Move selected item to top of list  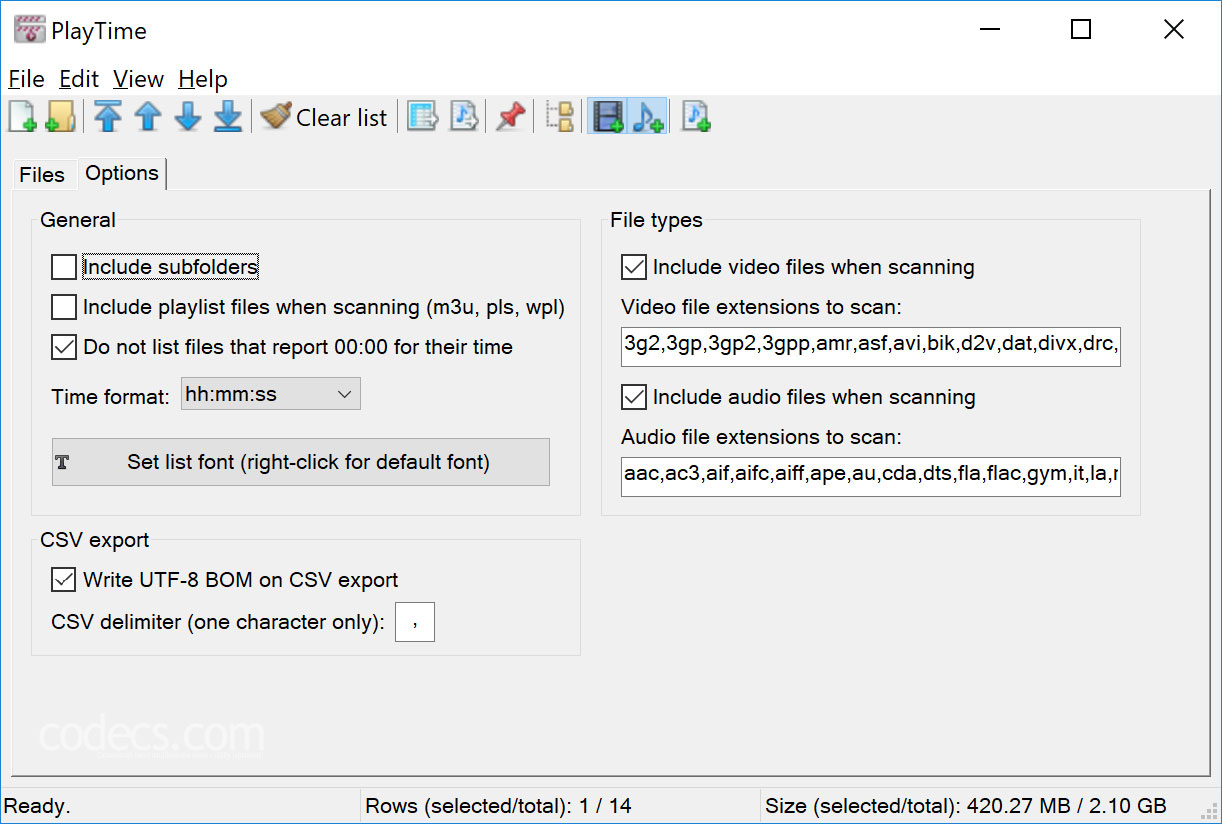[x=108, y=117]
